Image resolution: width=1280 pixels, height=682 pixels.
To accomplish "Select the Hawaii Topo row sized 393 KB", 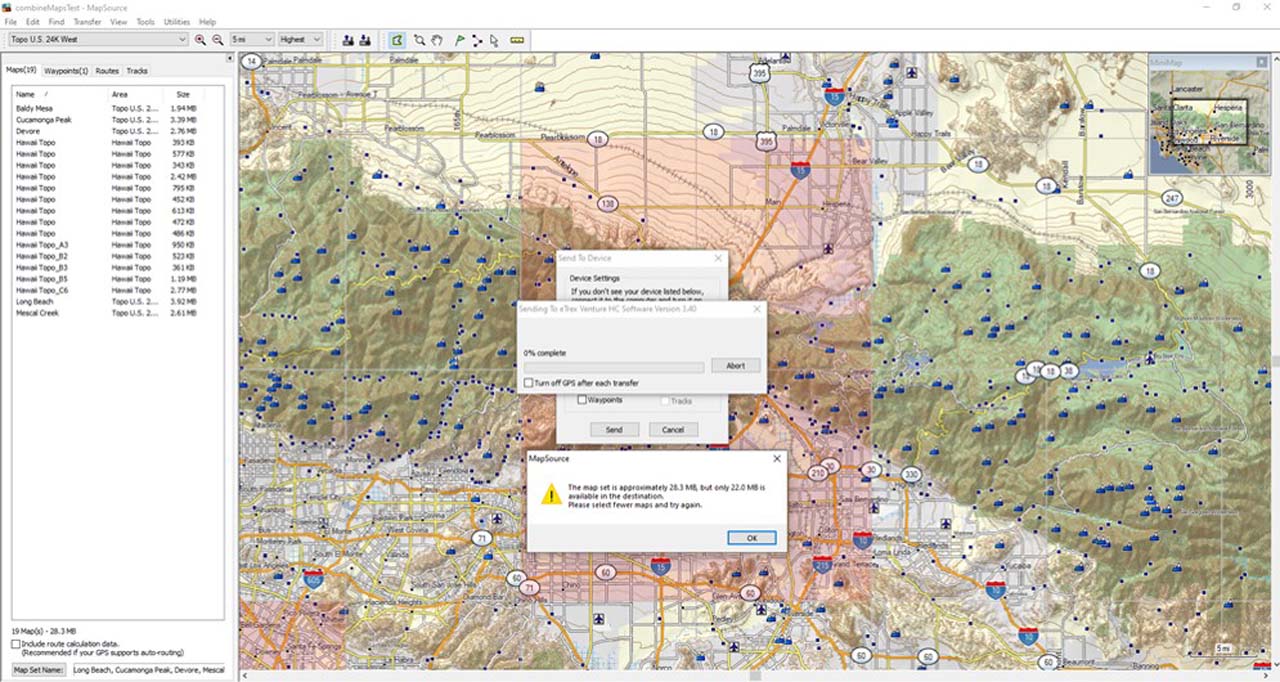I will click(105, 143).
